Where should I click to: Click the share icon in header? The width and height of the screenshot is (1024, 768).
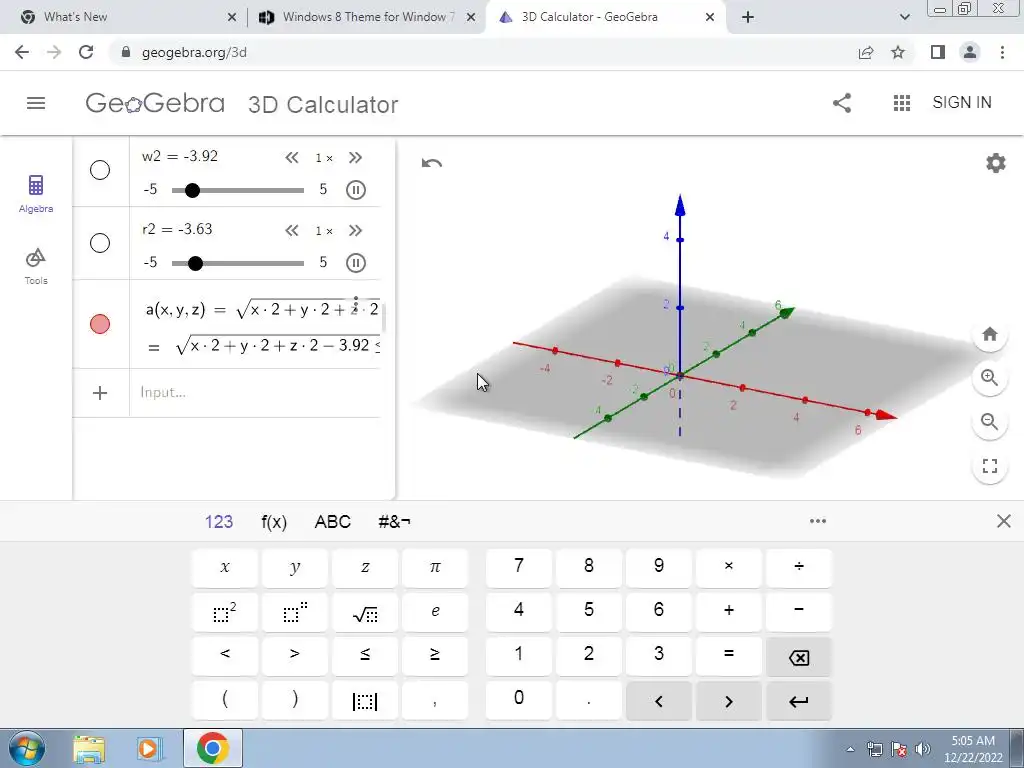842,103
